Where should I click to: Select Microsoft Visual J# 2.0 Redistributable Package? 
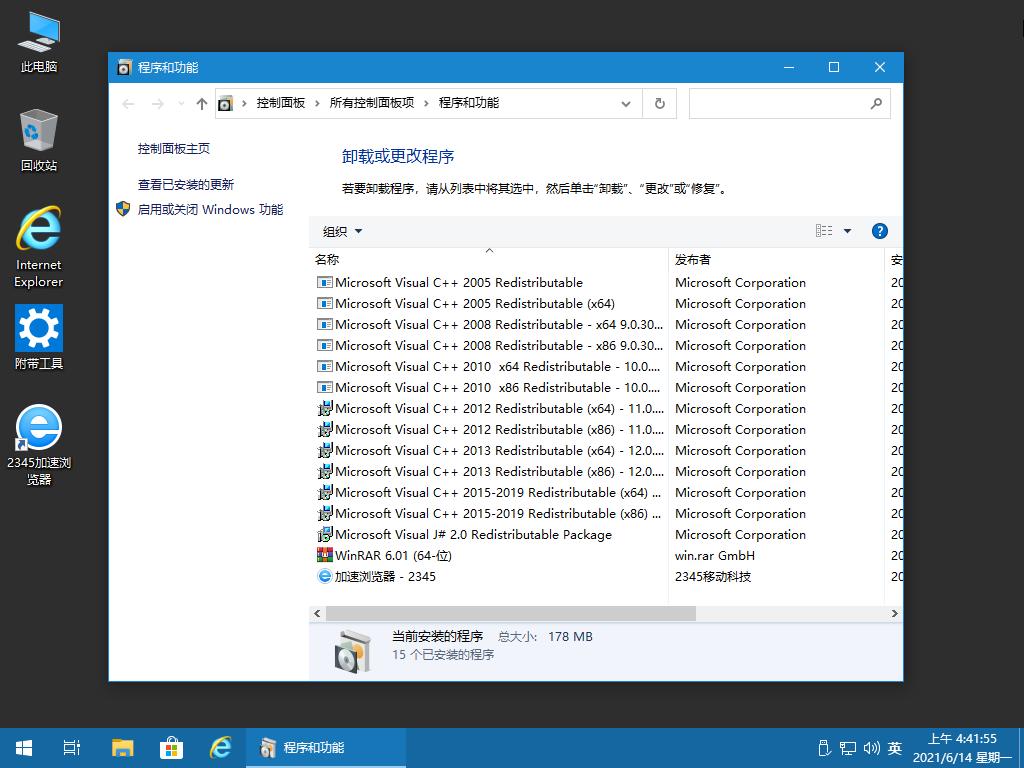pyautogui.click(x=464, y=534)
